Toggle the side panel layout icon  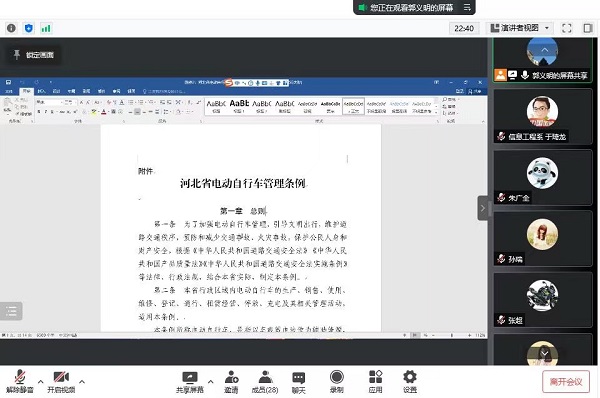point(588,28)
